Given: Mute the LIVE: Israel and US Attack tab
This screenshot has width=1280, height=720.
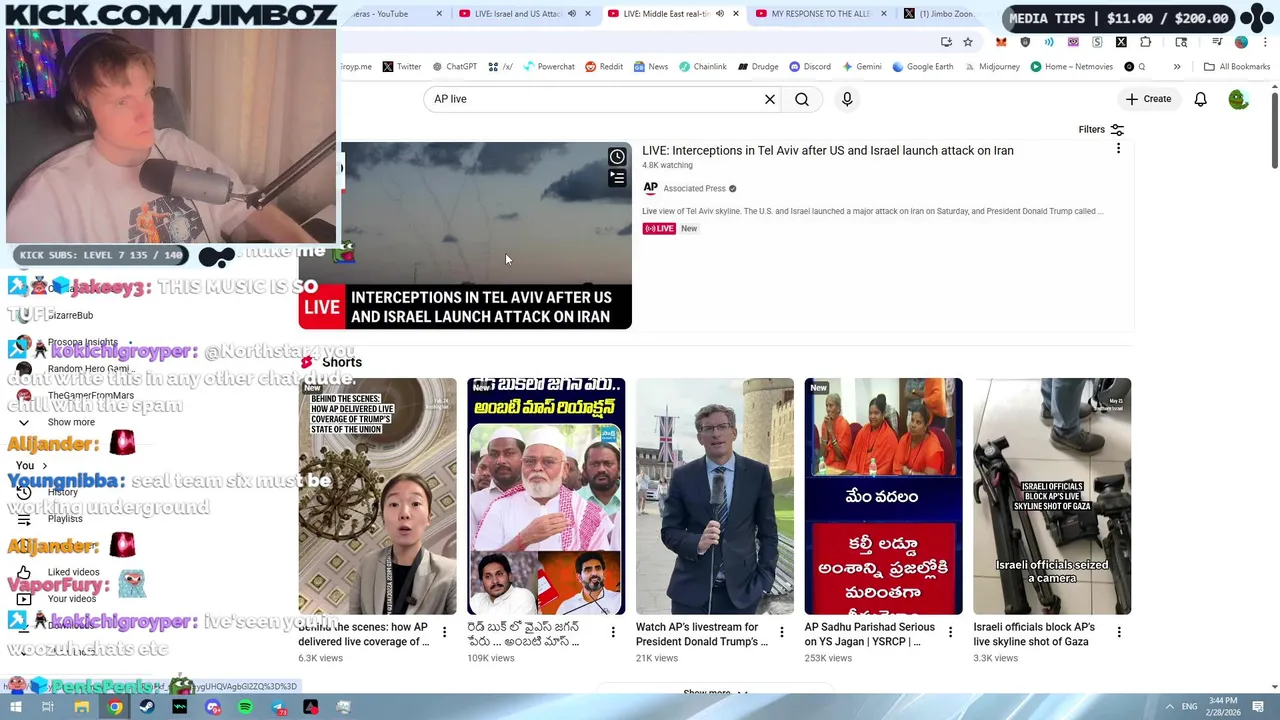Looking at the screenshot, I should [x=572, y=14].
